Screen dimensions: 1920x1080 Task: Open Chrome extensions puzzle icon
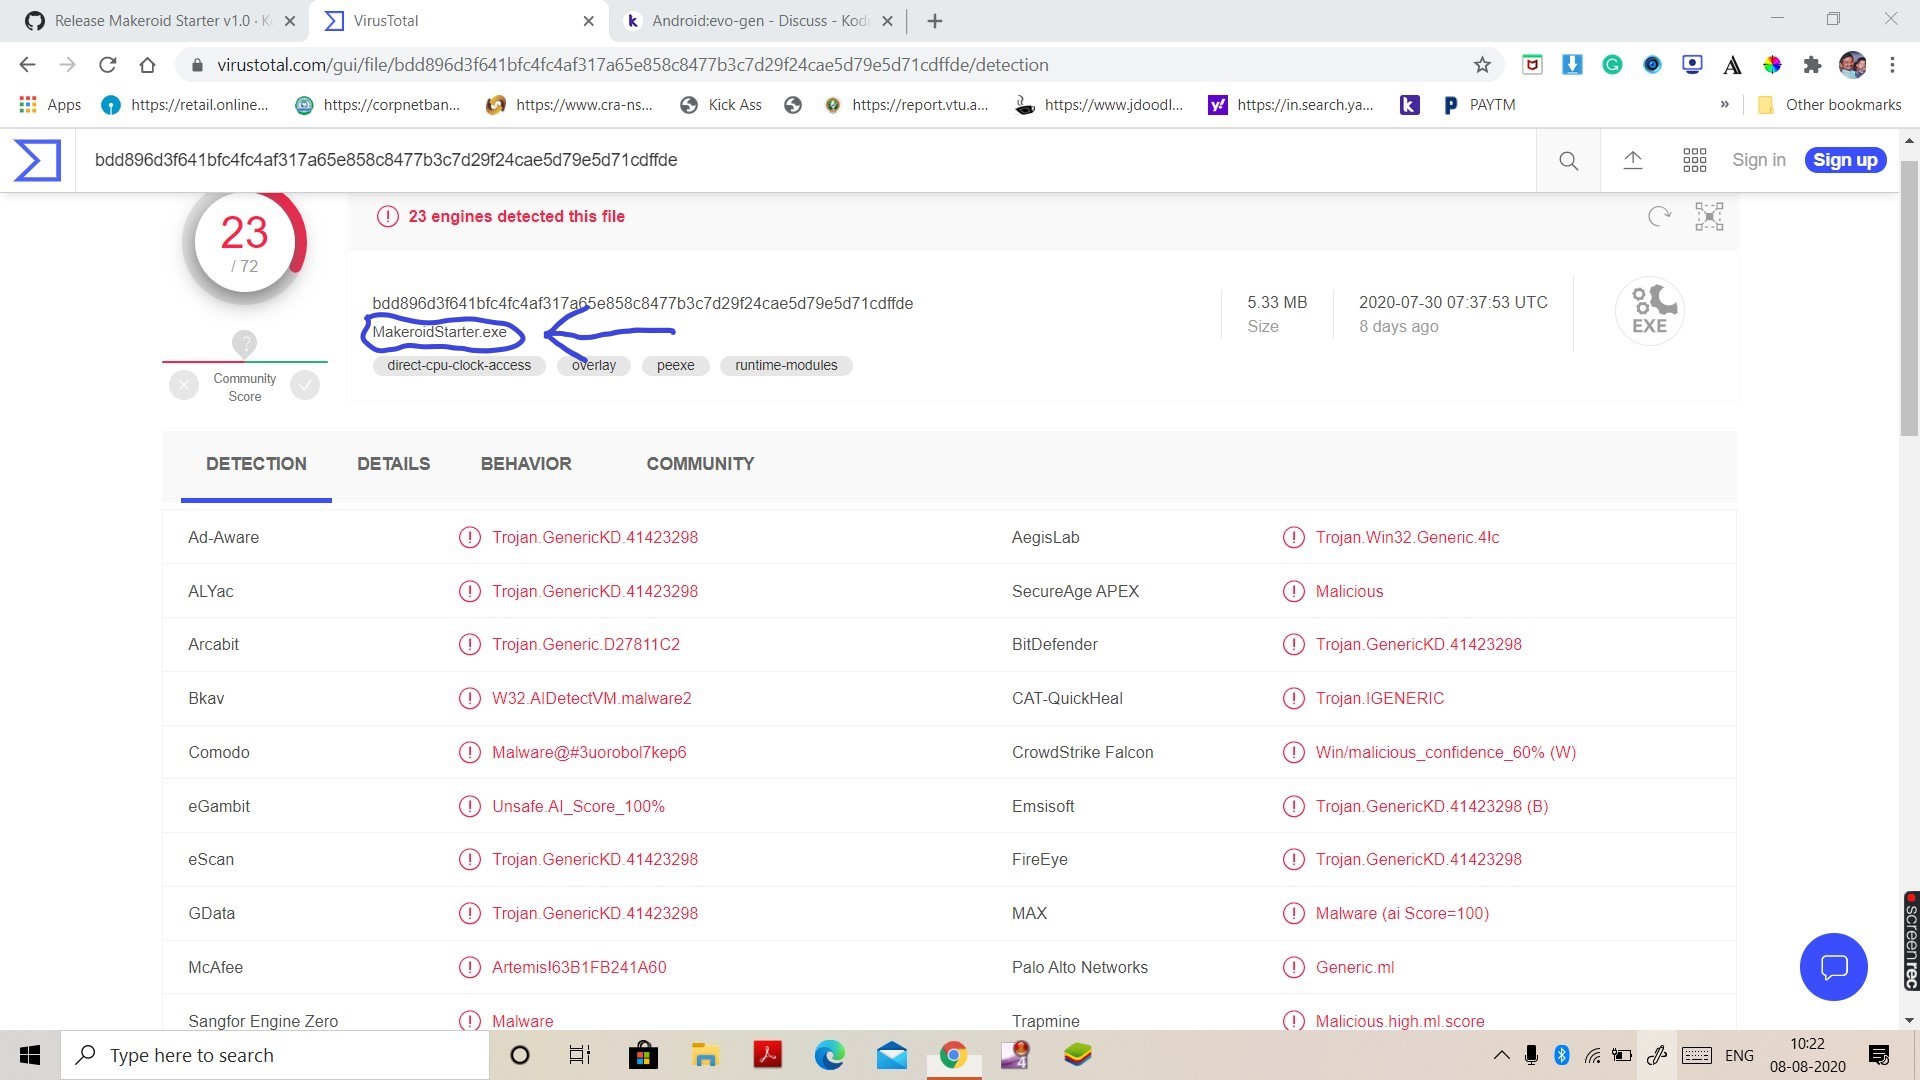(x=1812, y=65)
